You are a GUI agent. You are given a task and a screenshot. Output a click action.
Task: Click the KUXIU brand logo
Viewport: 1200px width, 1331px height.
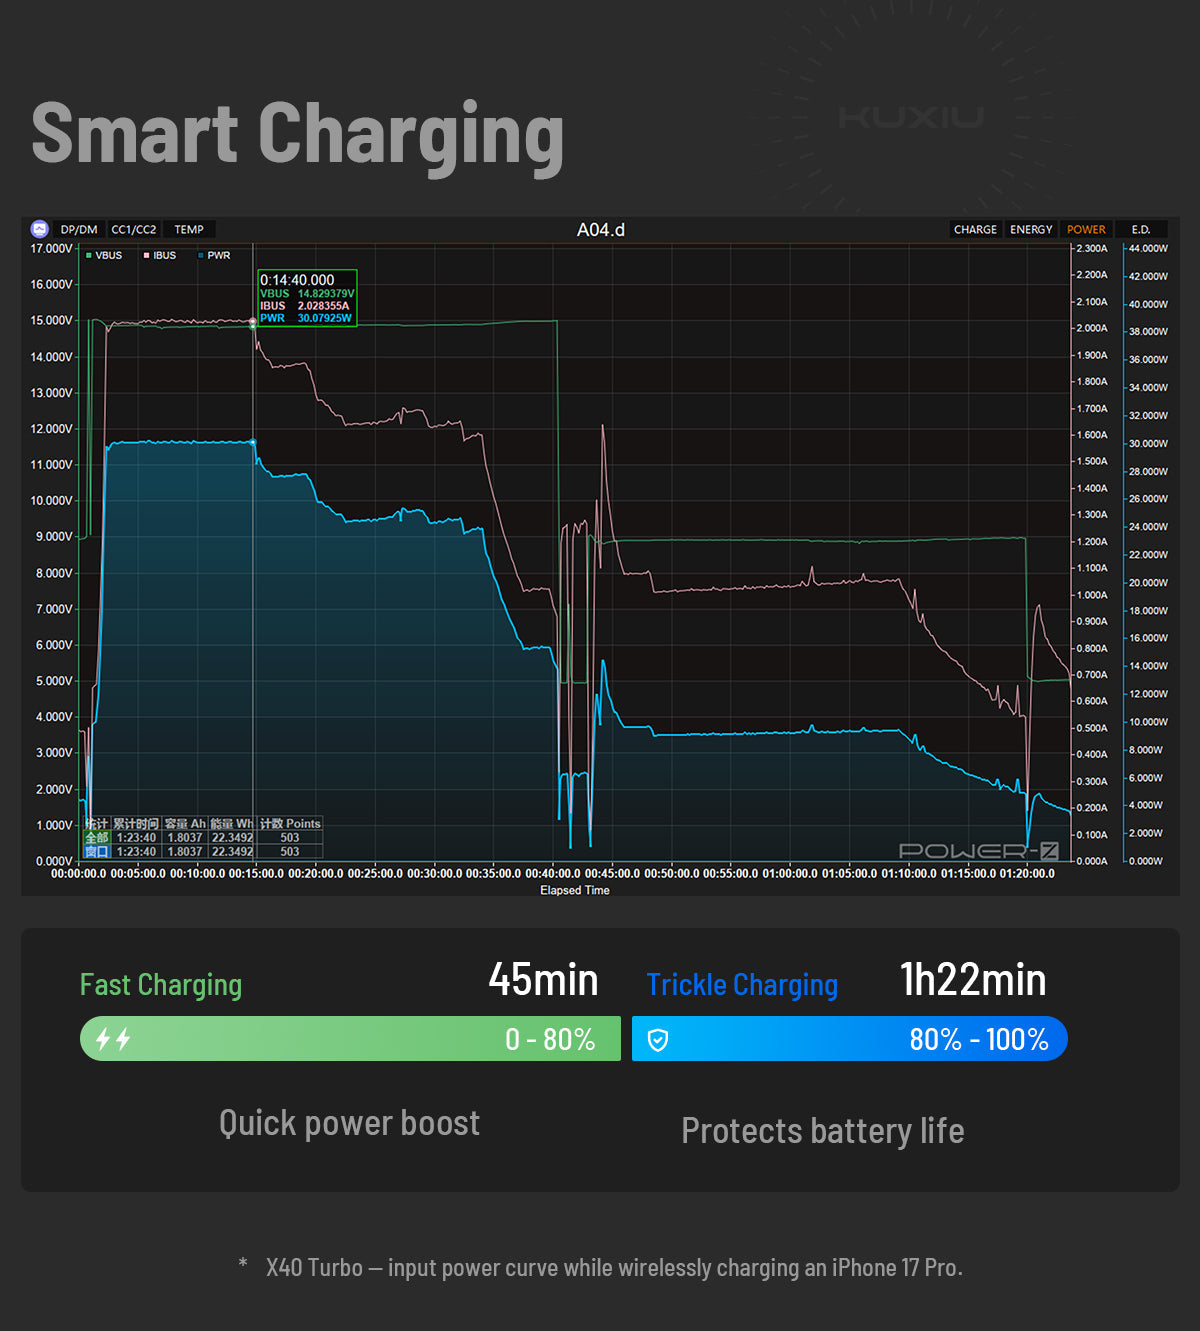coord(911,117)
